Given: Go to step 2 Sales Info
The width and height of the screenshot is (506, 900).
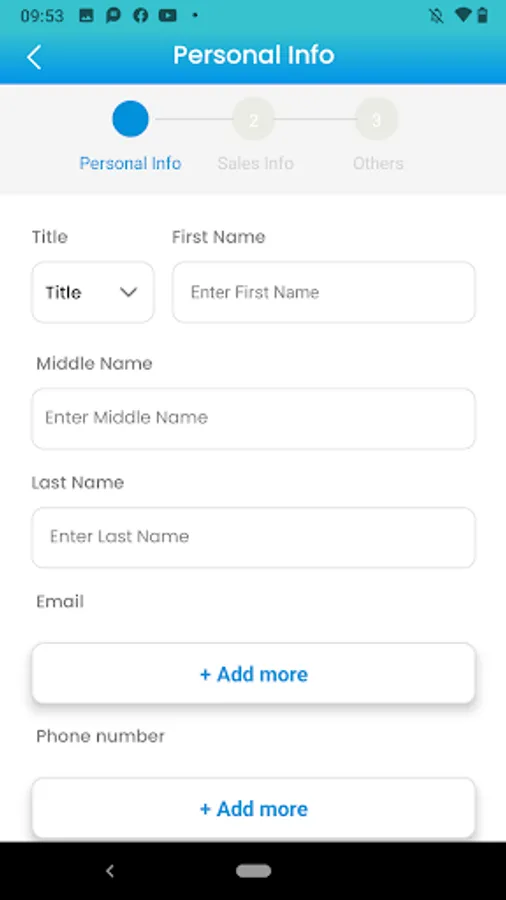Looking at the screenshot, I should (x=254, y=119).
